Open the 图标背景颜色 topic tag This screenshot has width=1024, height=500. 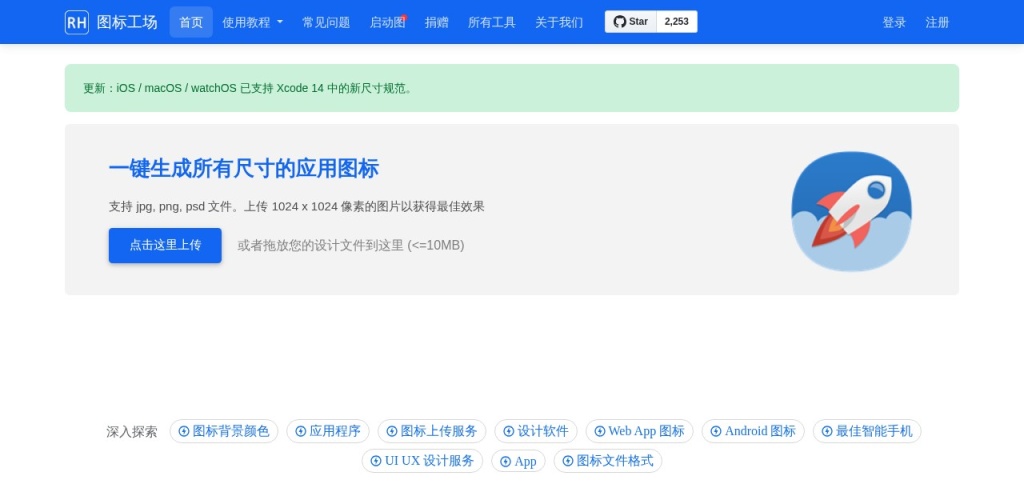click(224, 431)
